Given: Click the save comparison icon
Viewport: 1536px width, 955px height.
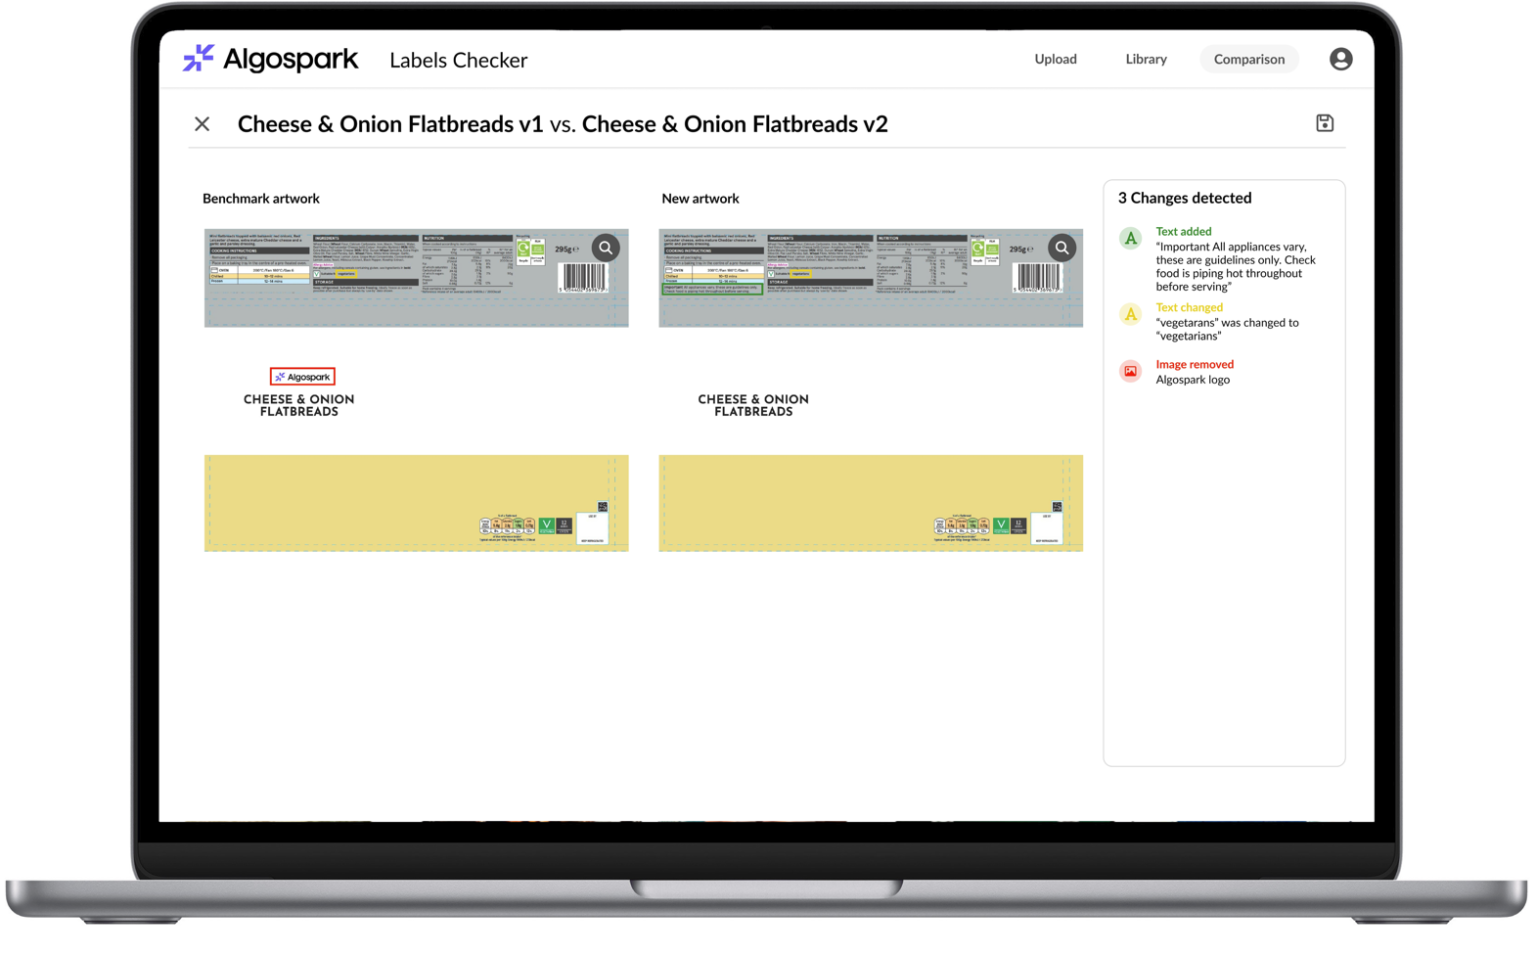Looking at the screenshot, I should click(1325, 122).
